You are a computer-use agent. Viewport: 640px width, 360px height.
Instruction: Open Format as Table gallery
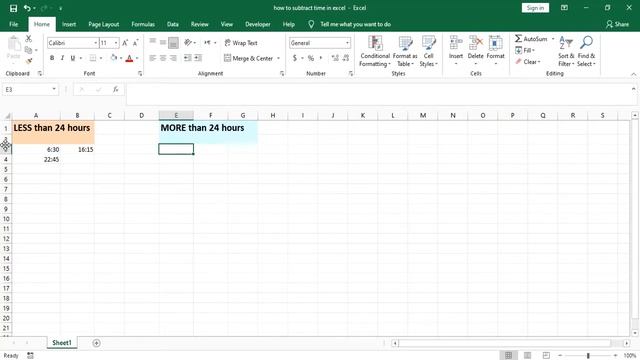(x=405, y=51)
